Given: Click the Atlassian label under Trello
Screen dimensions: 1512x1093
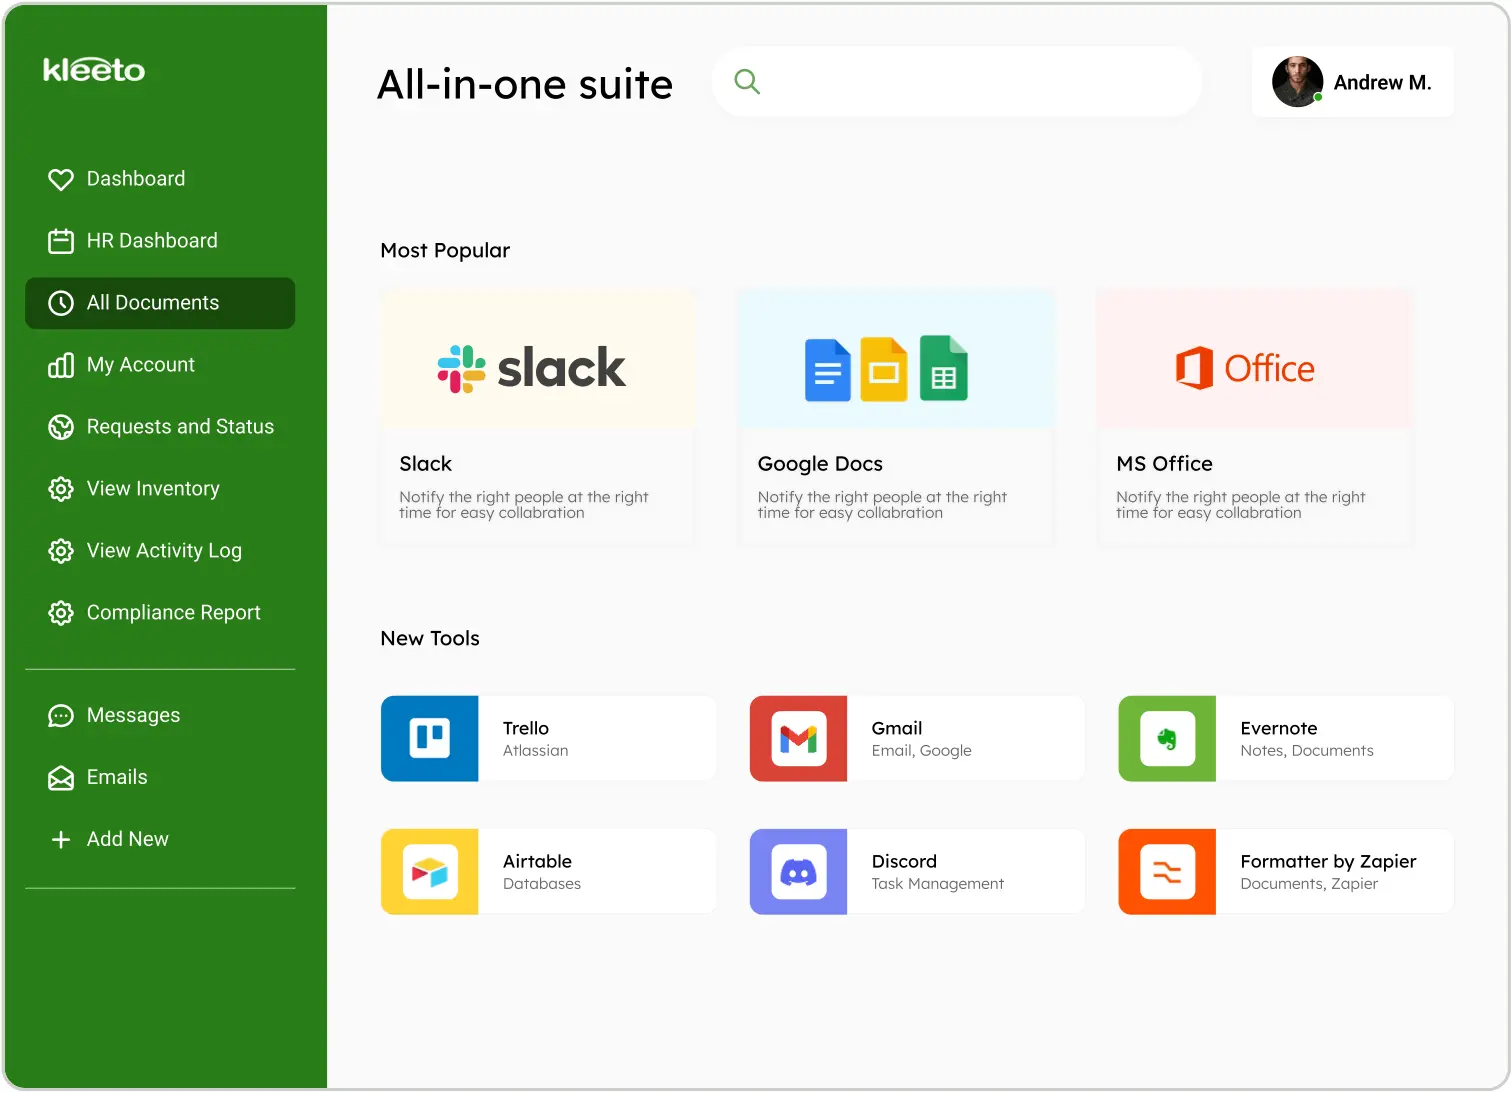Looking at the screenshot, I should 535,751.
